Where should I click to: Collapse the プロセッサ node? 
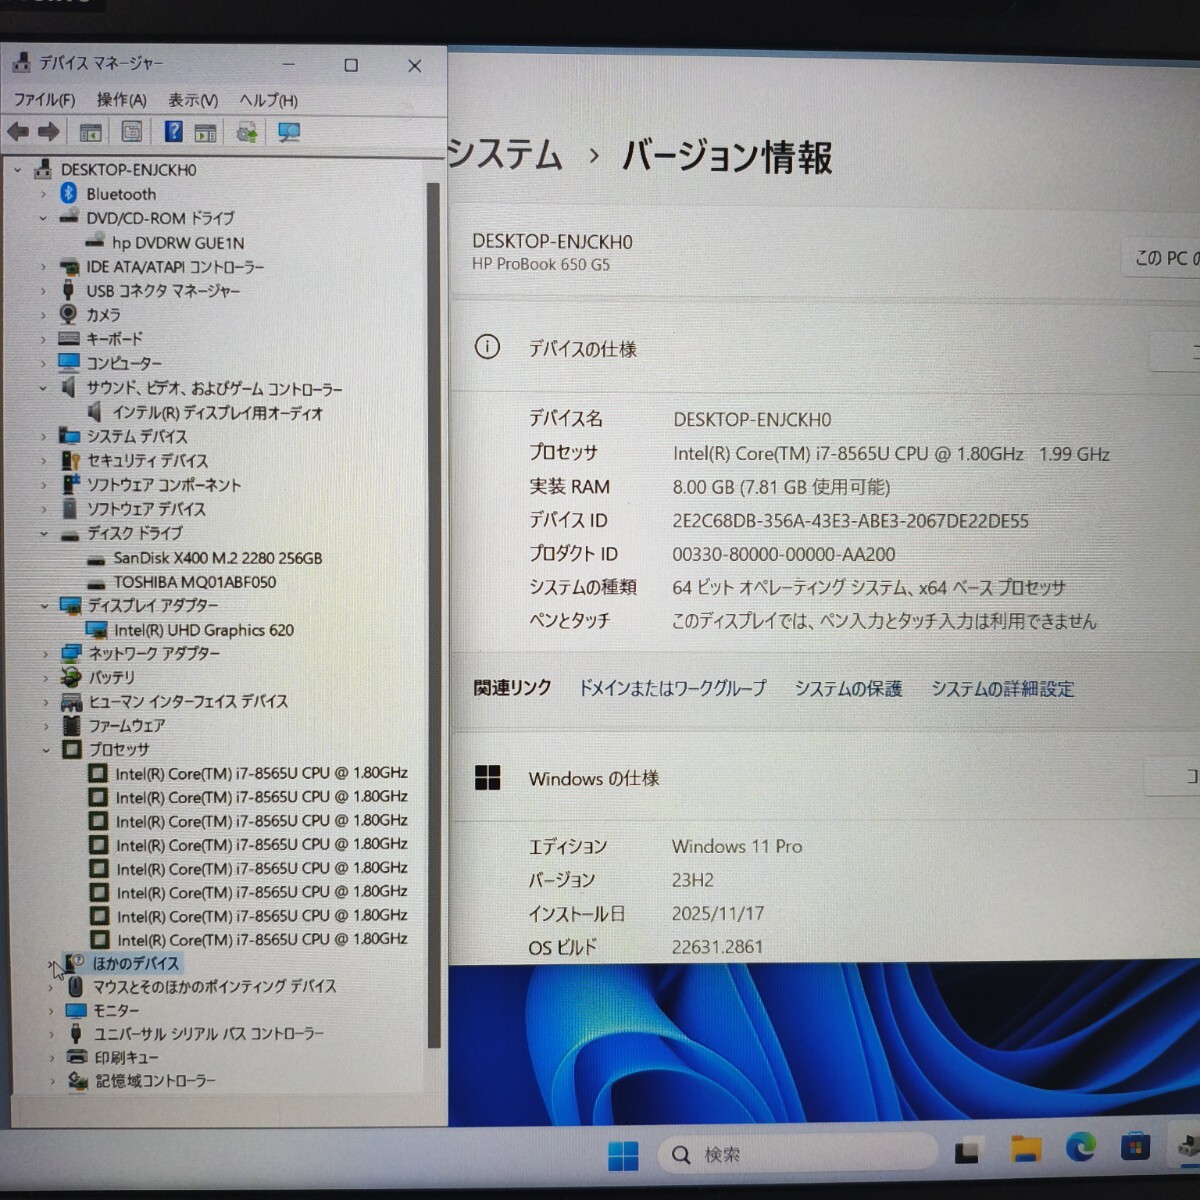tap(46, 750)
